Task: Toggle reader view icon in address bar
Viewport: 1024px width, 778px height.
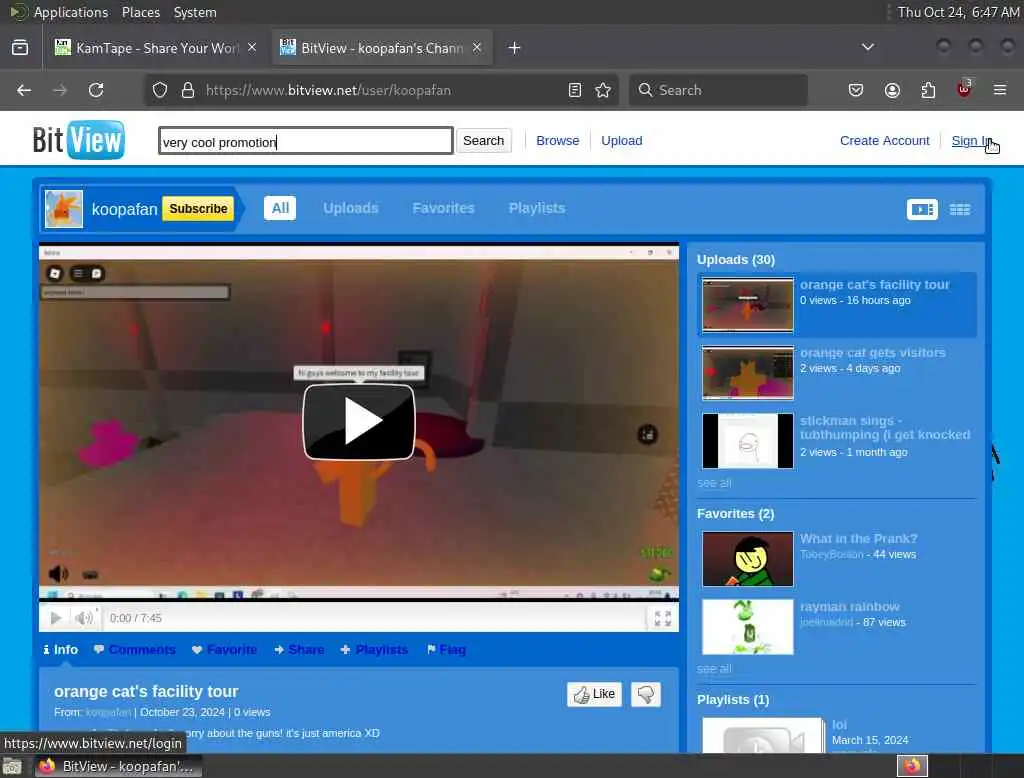Action: [575, 90]
